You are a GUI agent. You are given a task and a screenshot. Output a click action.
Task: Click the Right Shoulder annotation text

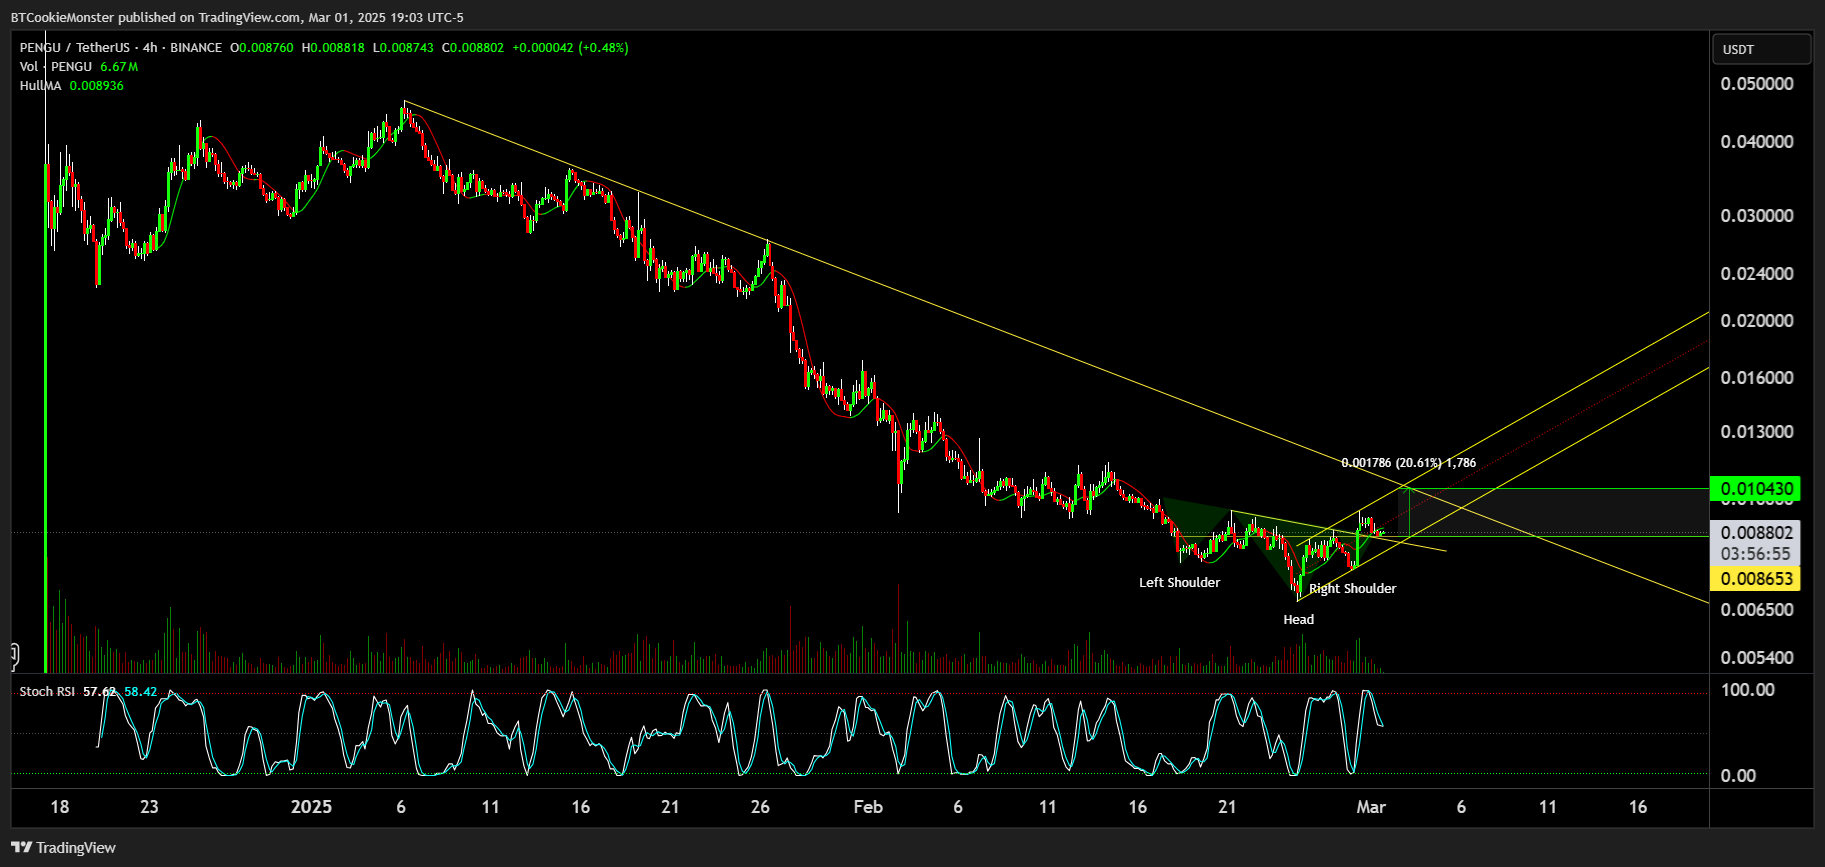(1352, 588)
